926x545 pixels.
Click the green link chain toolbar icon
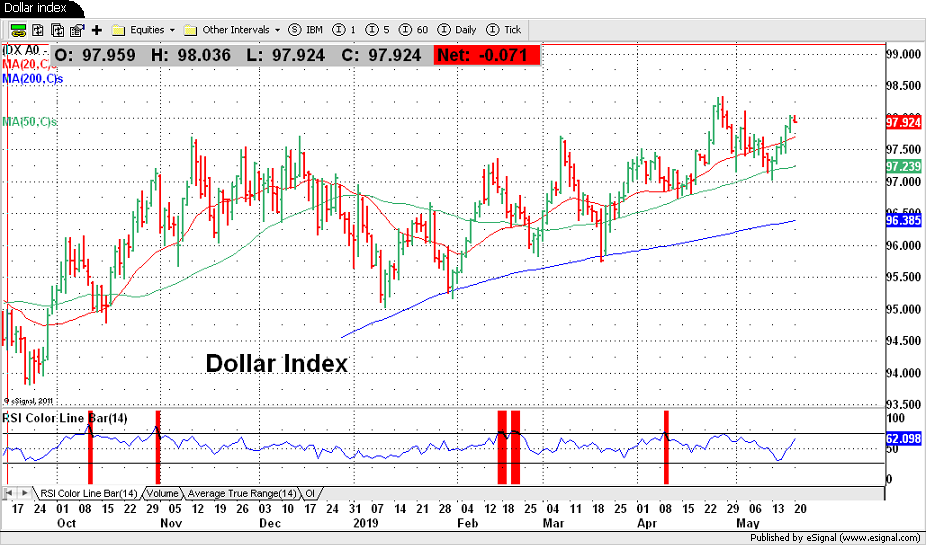pos(18,30)
